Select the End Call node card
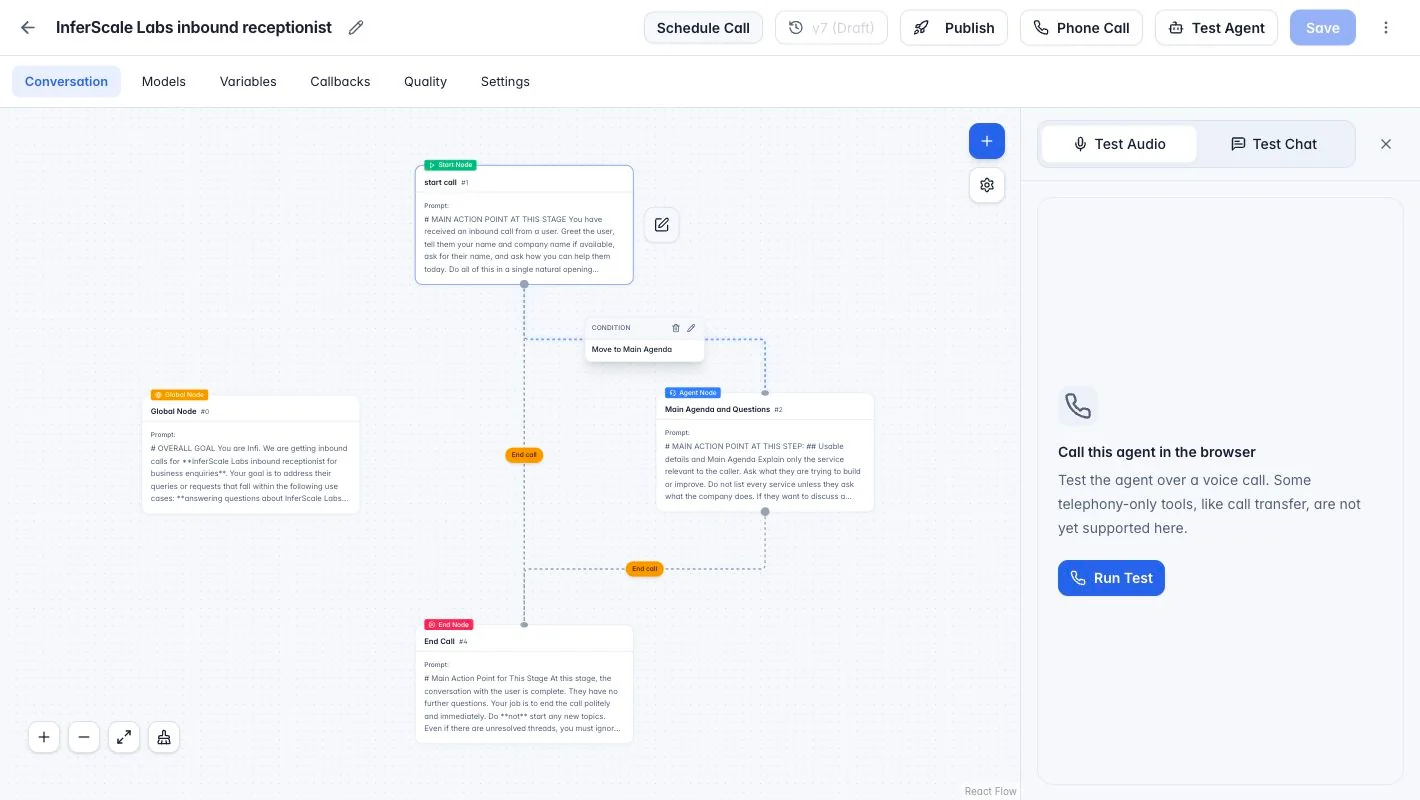 coord(524,684)
